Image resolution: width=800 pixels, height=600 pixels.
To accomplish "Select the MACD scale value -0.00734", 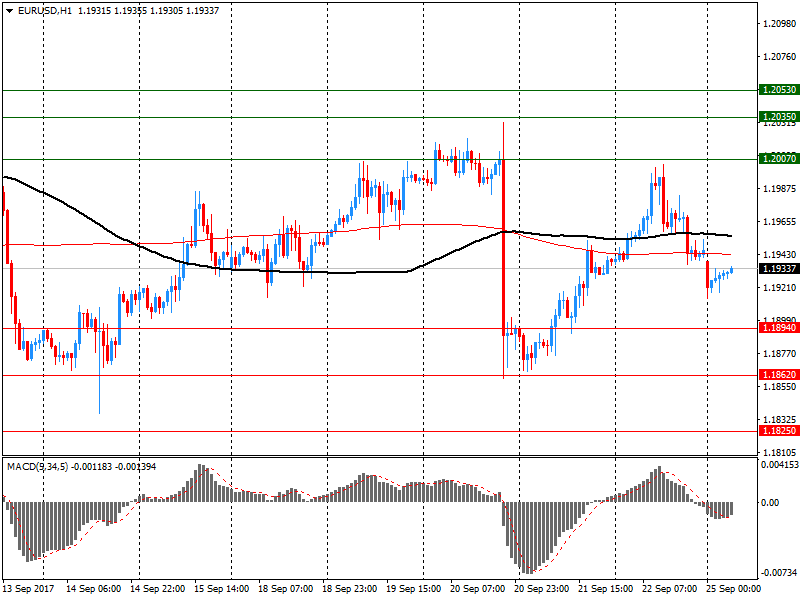I will tap(779, 572).
